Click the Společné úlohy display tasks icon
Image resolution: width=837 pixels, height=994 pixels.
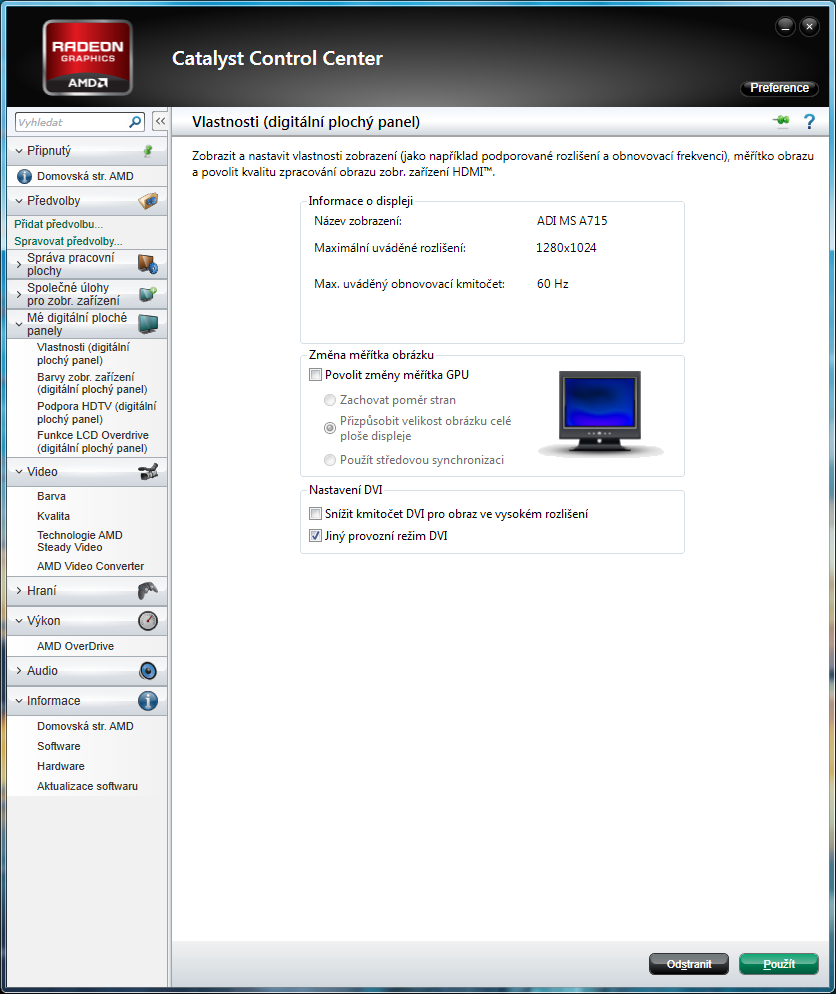[148, 294]
